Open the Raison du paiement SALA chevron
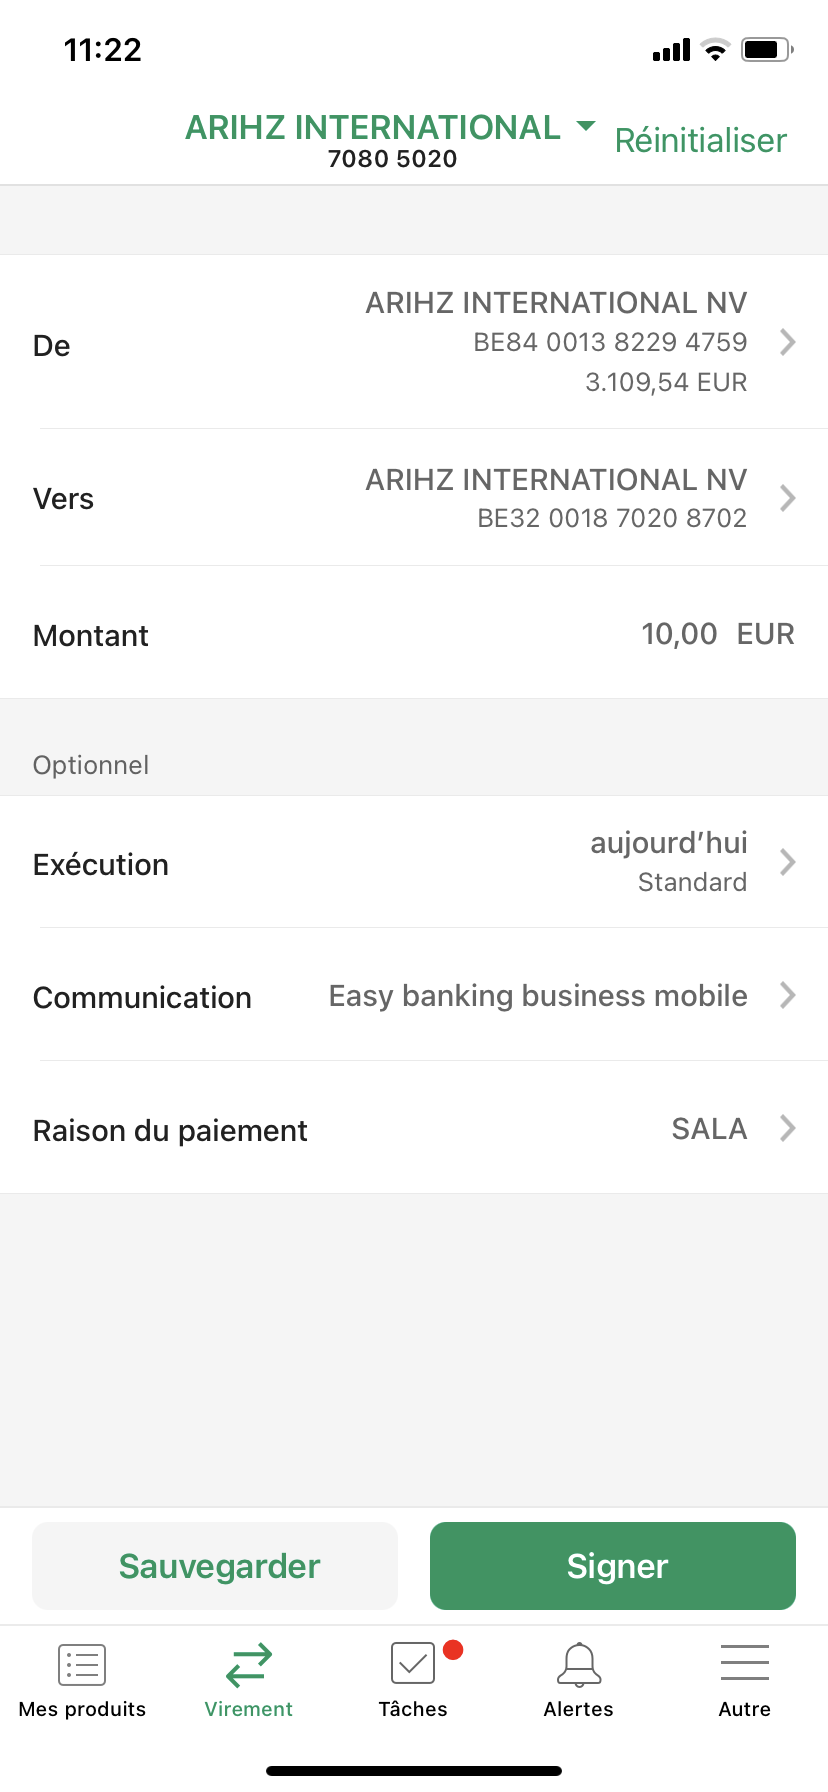This screenshot has width=828, height=1792. point(788,1128)
